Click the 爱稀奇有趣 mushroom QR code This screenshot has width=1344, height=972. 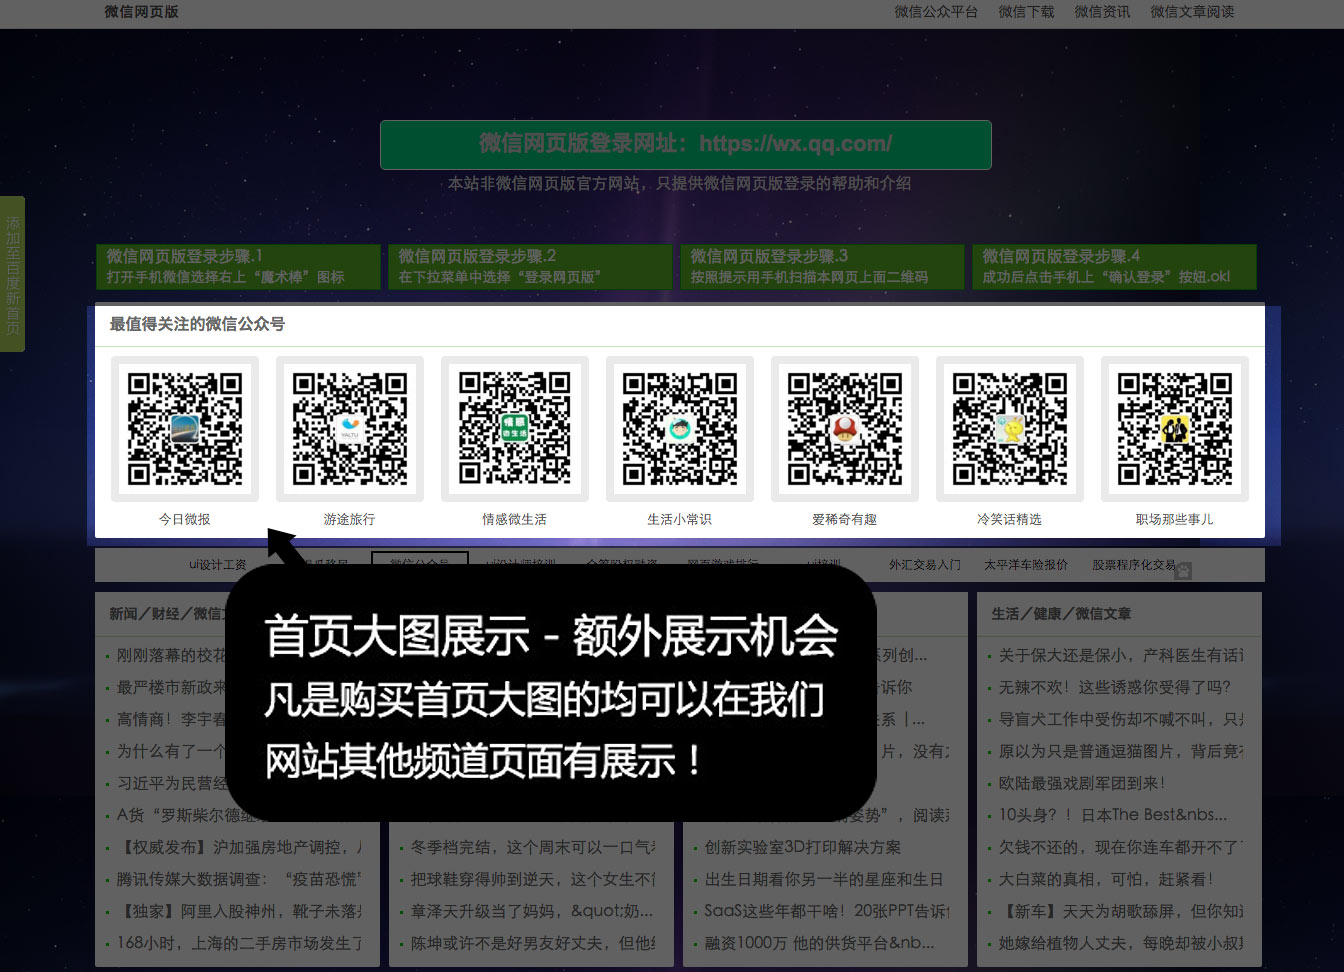(x=844, y=429)
